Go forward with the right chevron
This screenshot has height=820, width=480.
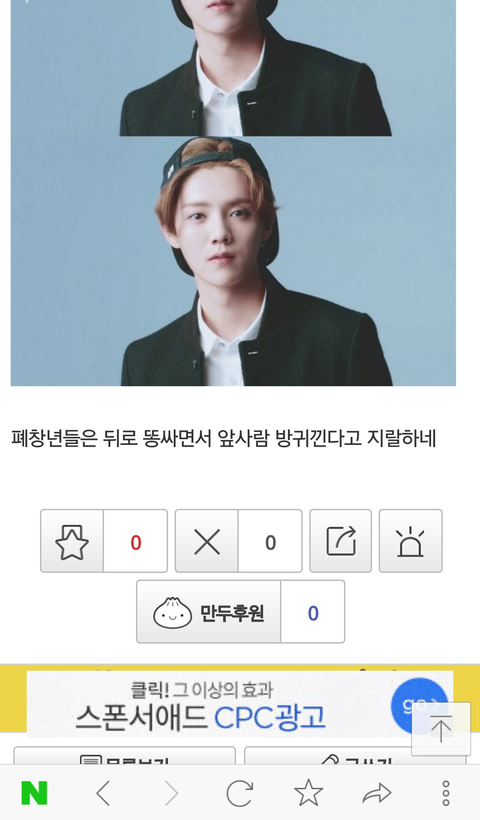pos(172,793)
